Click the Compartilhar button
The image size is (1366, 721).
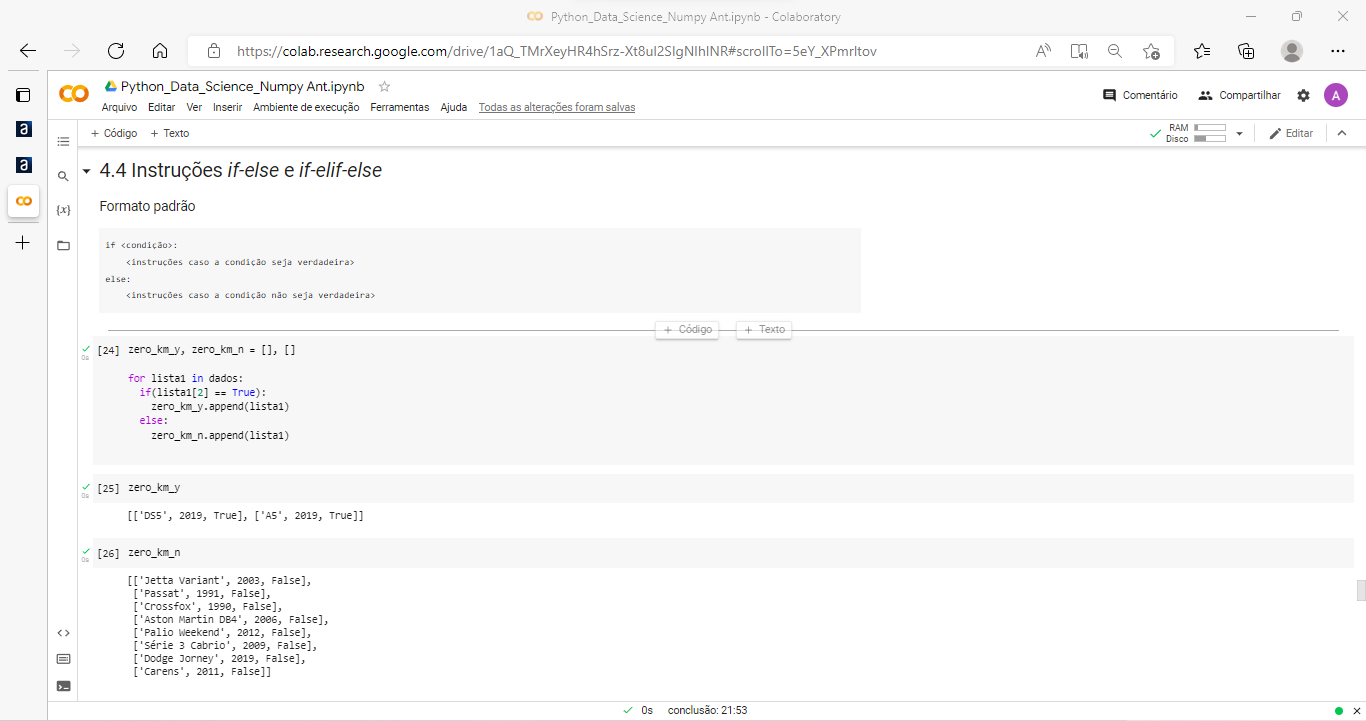tap(1239, 95)
